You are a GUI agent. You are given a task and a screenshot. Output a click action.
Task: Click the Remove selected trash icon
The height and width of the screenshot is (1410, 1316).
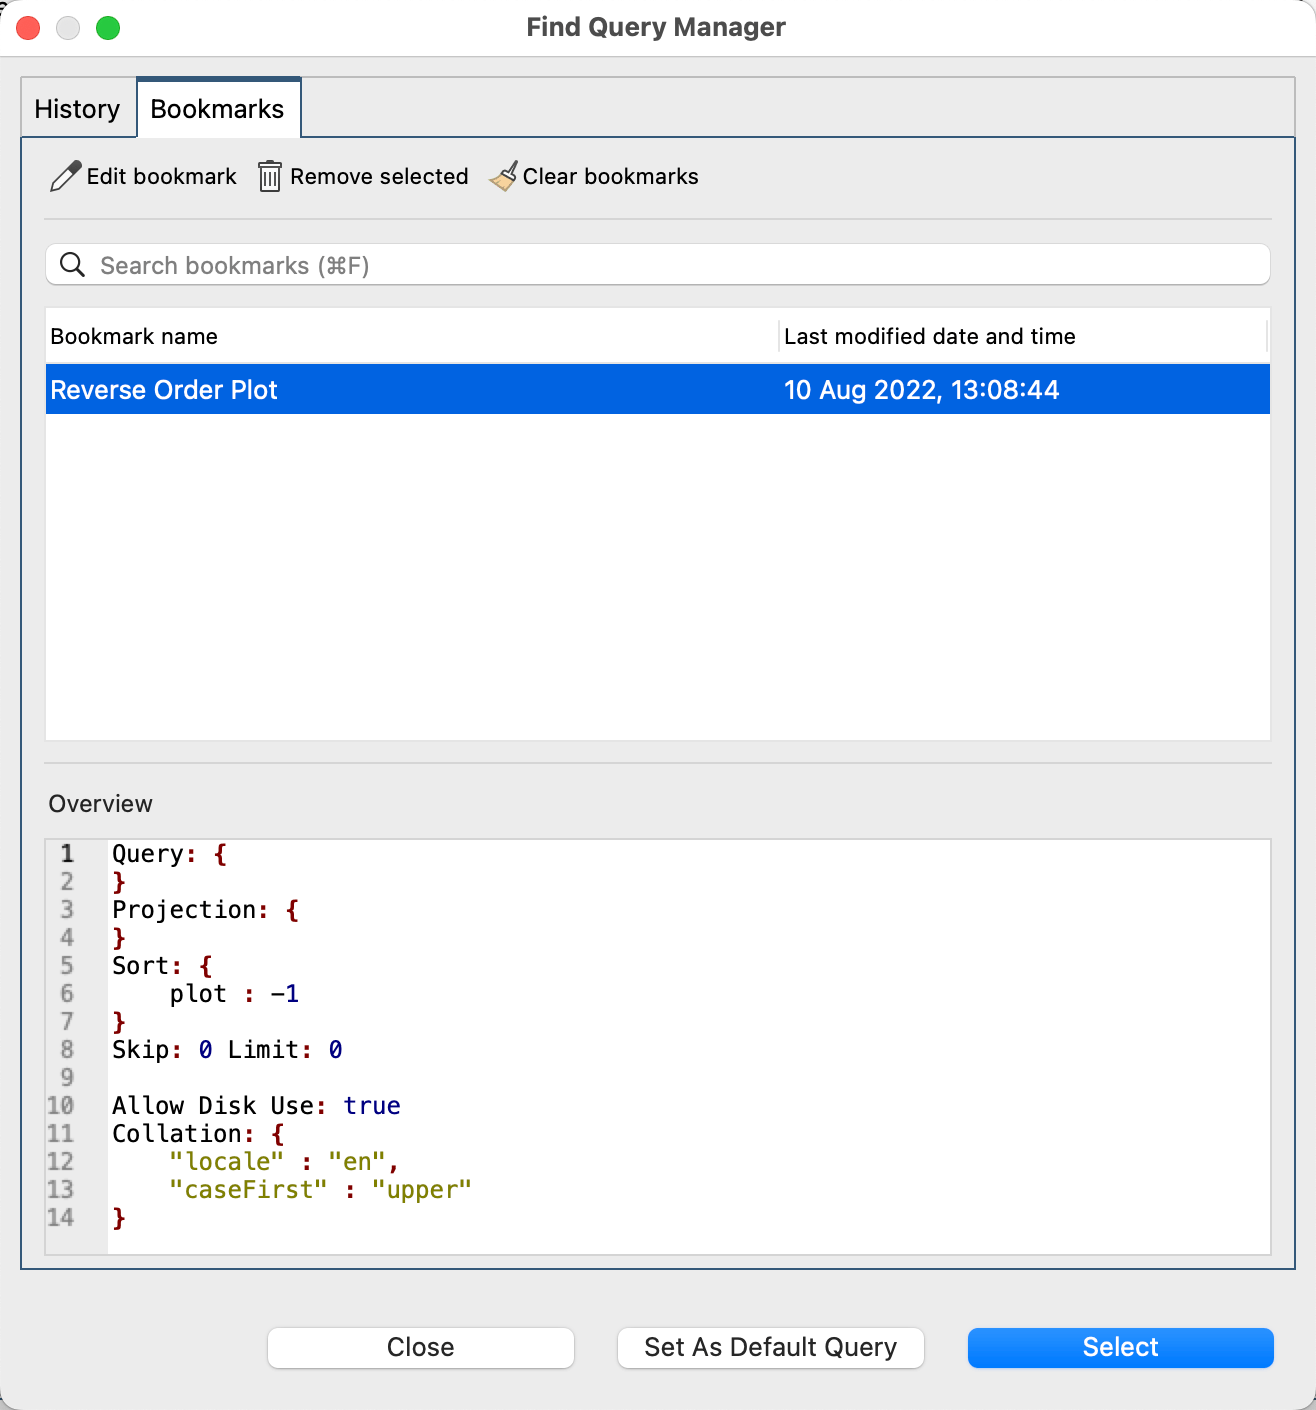pyautogui.click(x=269, y=176)
